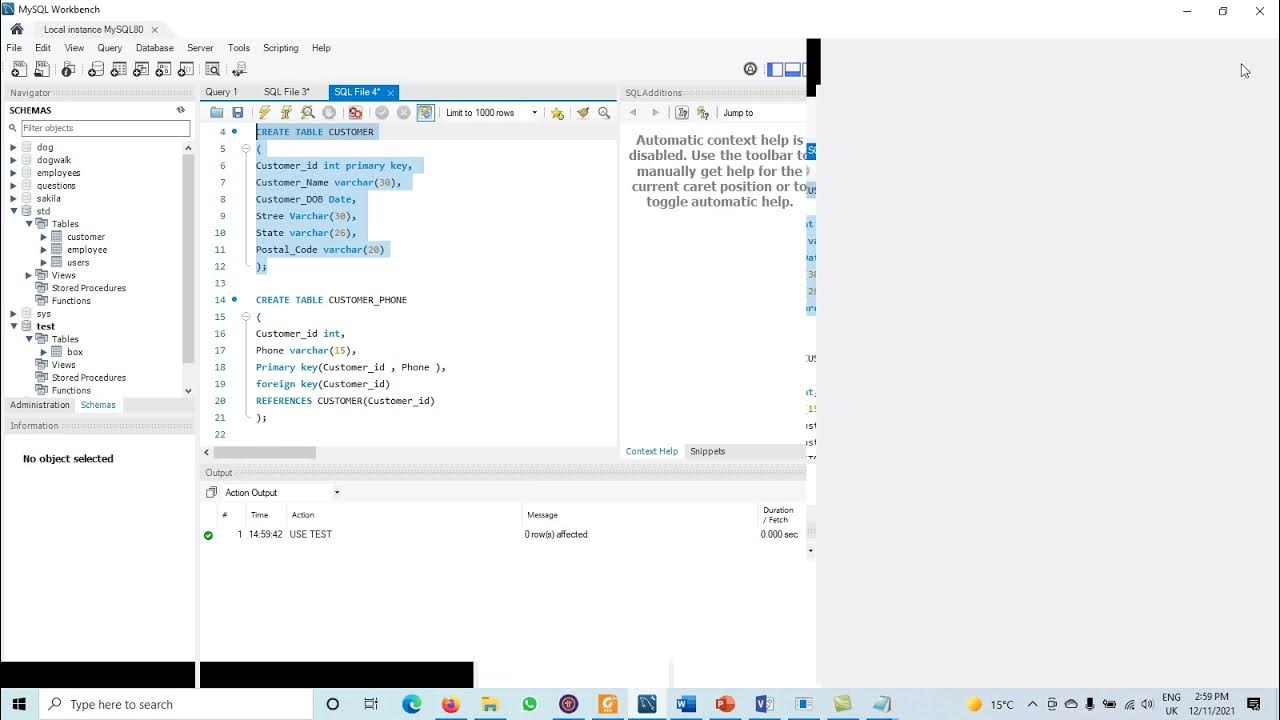The image size is (1280, 720).
Task: Collapse the test schema
Action: tap(14, 326)
